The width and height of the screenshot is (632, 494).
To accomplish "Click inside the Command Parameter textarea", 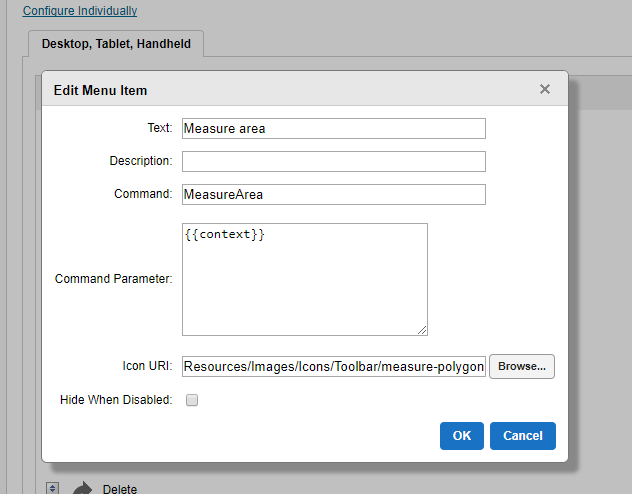I will pyautogui.click(x=305, y=279).
